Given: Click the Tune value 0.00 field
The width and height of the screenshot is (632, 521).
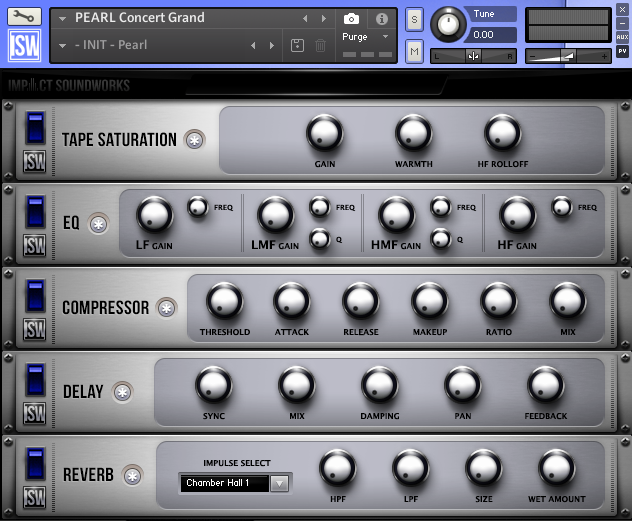Looking at the screenshot, I should pos(491,35).
